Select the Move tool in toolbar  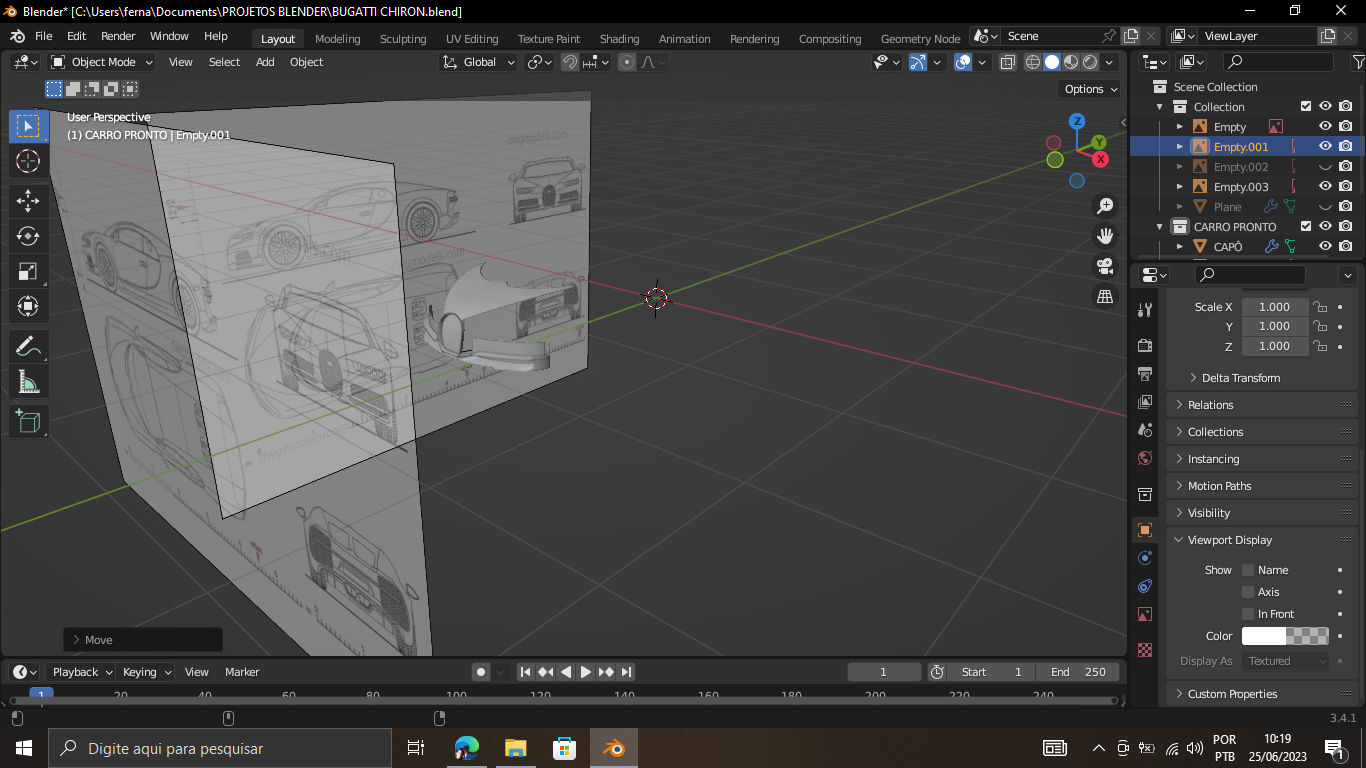pyautogui.click(x=28, y=201)
